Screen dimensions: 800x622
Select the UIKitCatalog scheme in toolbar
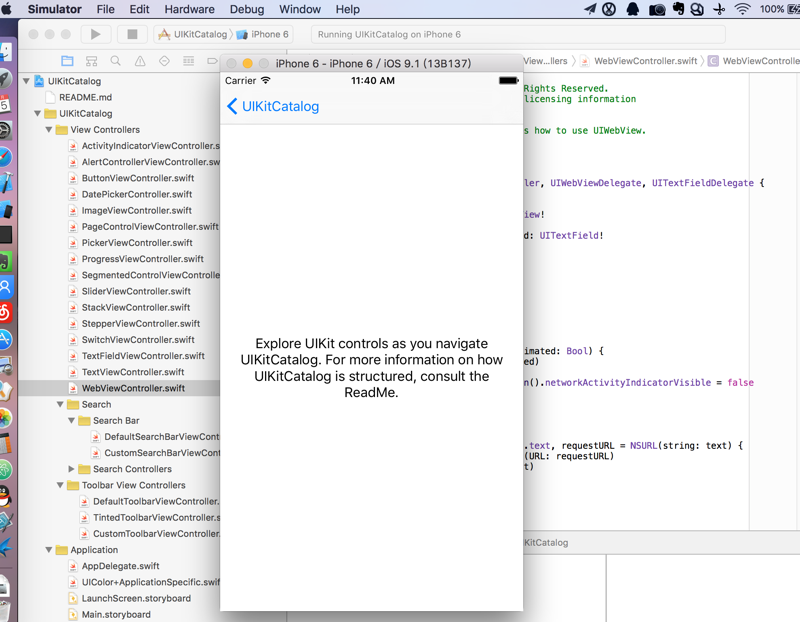pyautogui.click(x=193, y=34)
